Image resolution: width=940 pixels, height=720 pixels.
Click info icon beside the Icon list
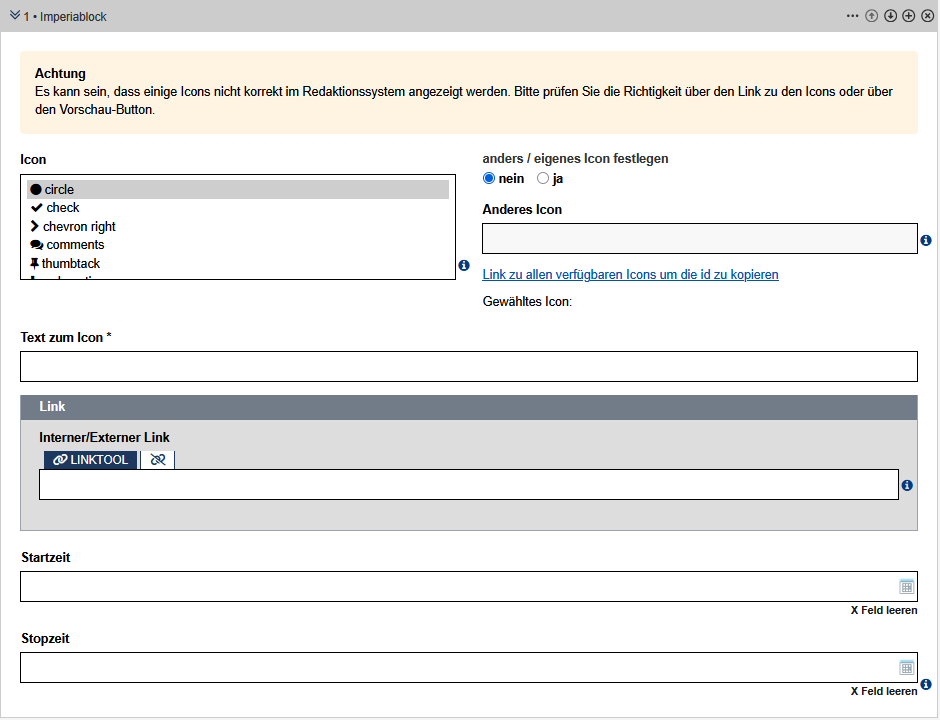[x=463, y=265]
